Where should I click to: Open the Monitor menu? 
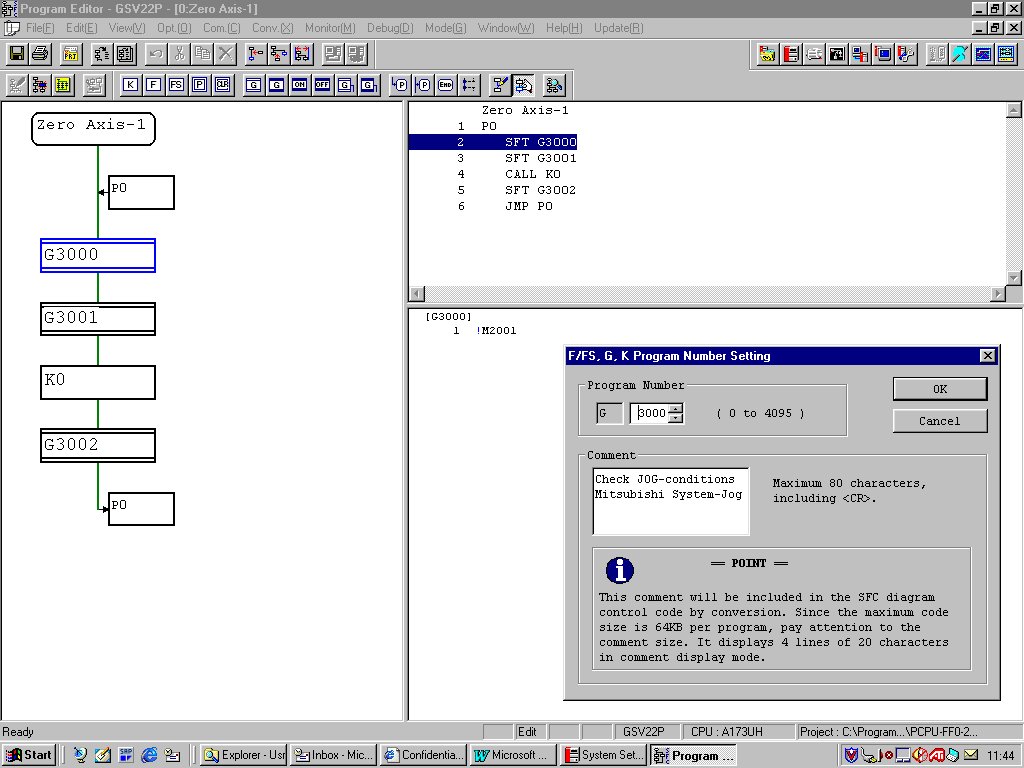tap(330, 28)
